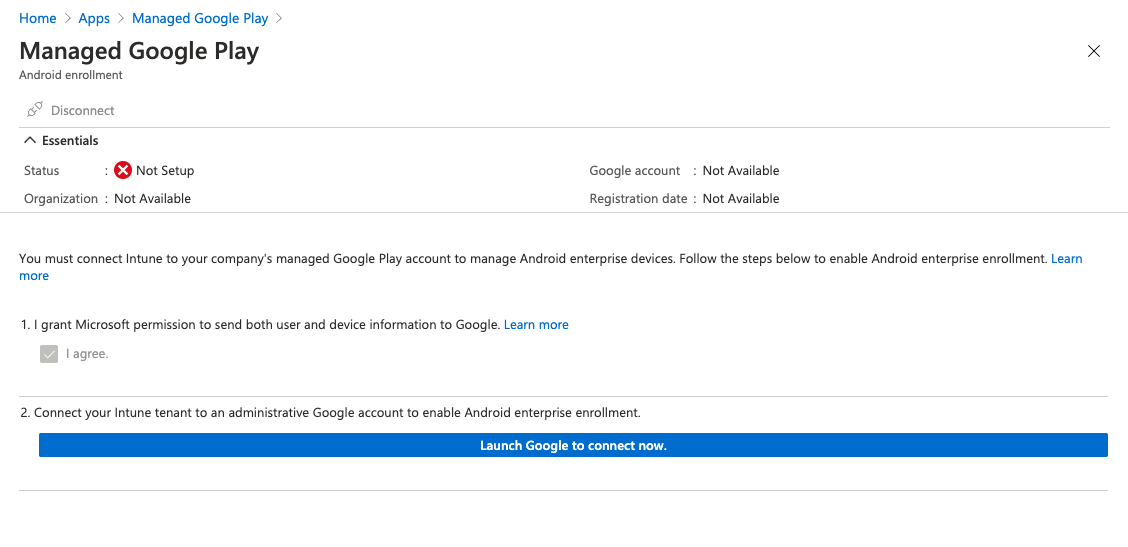Screen dimensions: 1128x547
Task: Click the Registration date Not Available value
Action: pos(741,199)
